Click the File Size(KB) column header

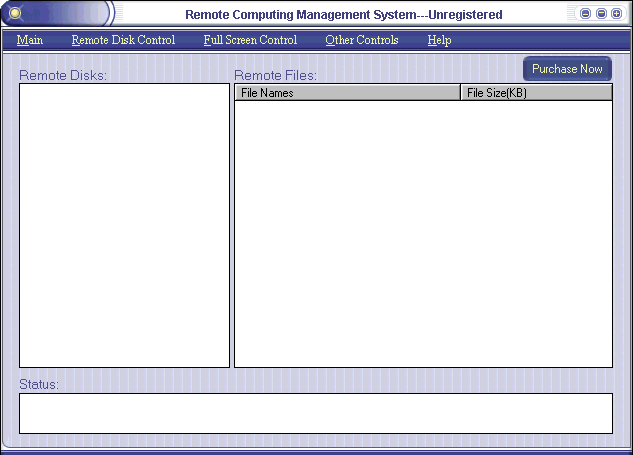coord(536,93)
